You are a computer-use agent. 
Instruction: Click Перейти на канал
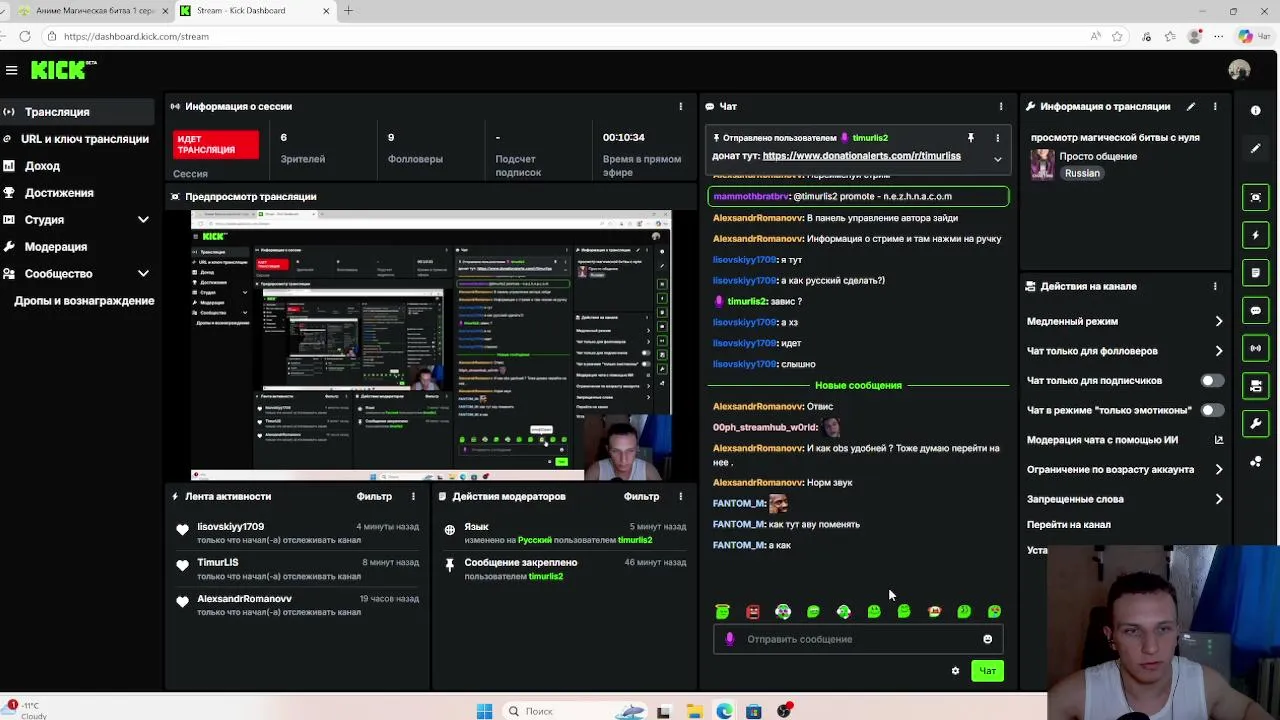point(1068,524)
